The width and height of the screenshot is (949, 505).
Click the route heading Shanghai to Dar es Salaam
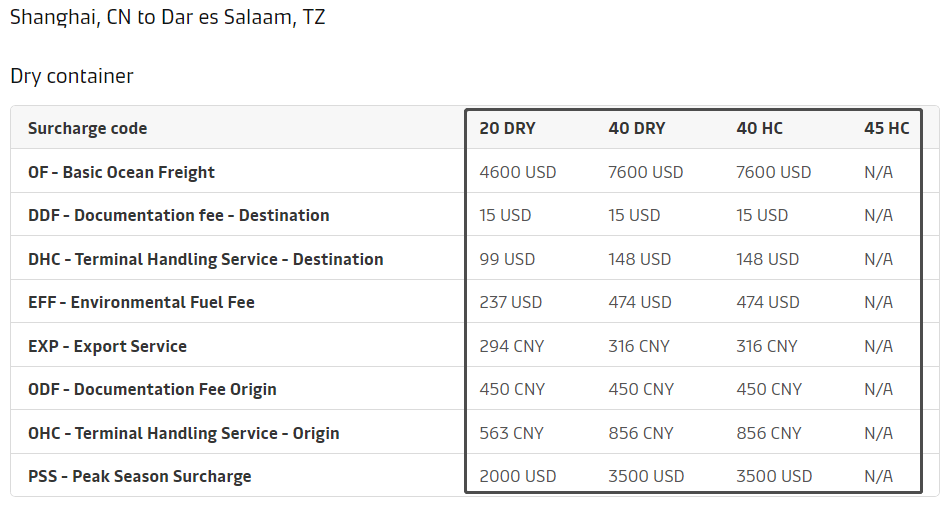(167, 18)
